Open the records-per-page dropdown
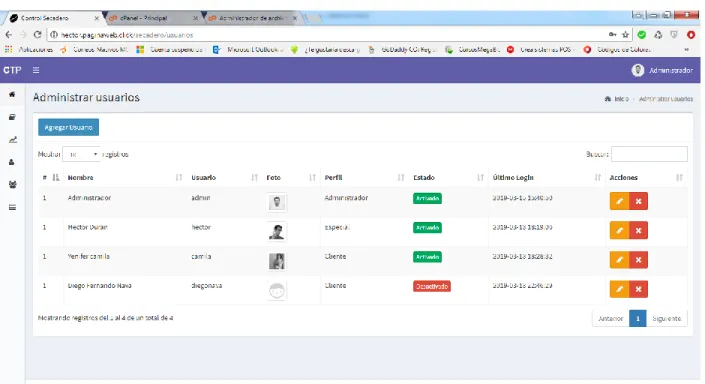 (x=81, y=154)
